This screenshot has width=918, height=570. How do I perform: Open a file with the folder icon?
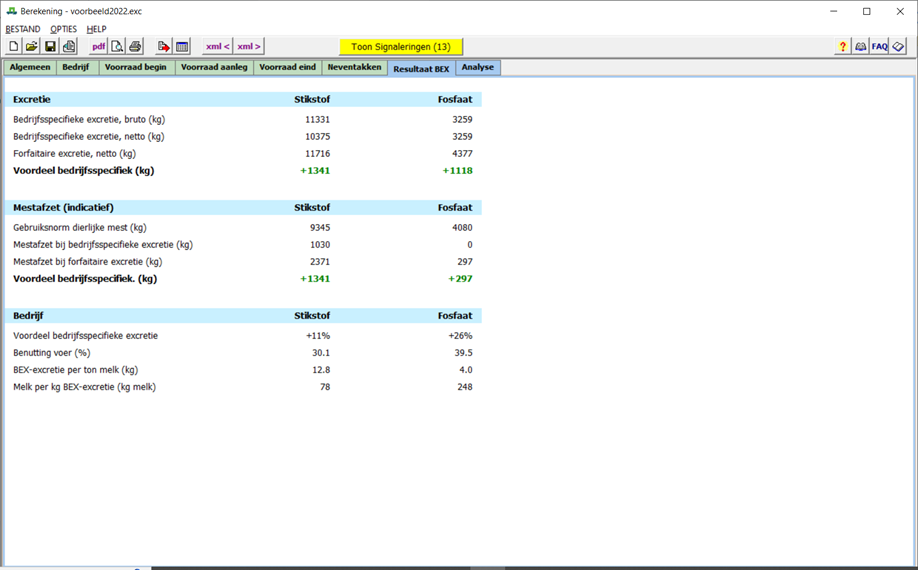(x=32, y=47)
